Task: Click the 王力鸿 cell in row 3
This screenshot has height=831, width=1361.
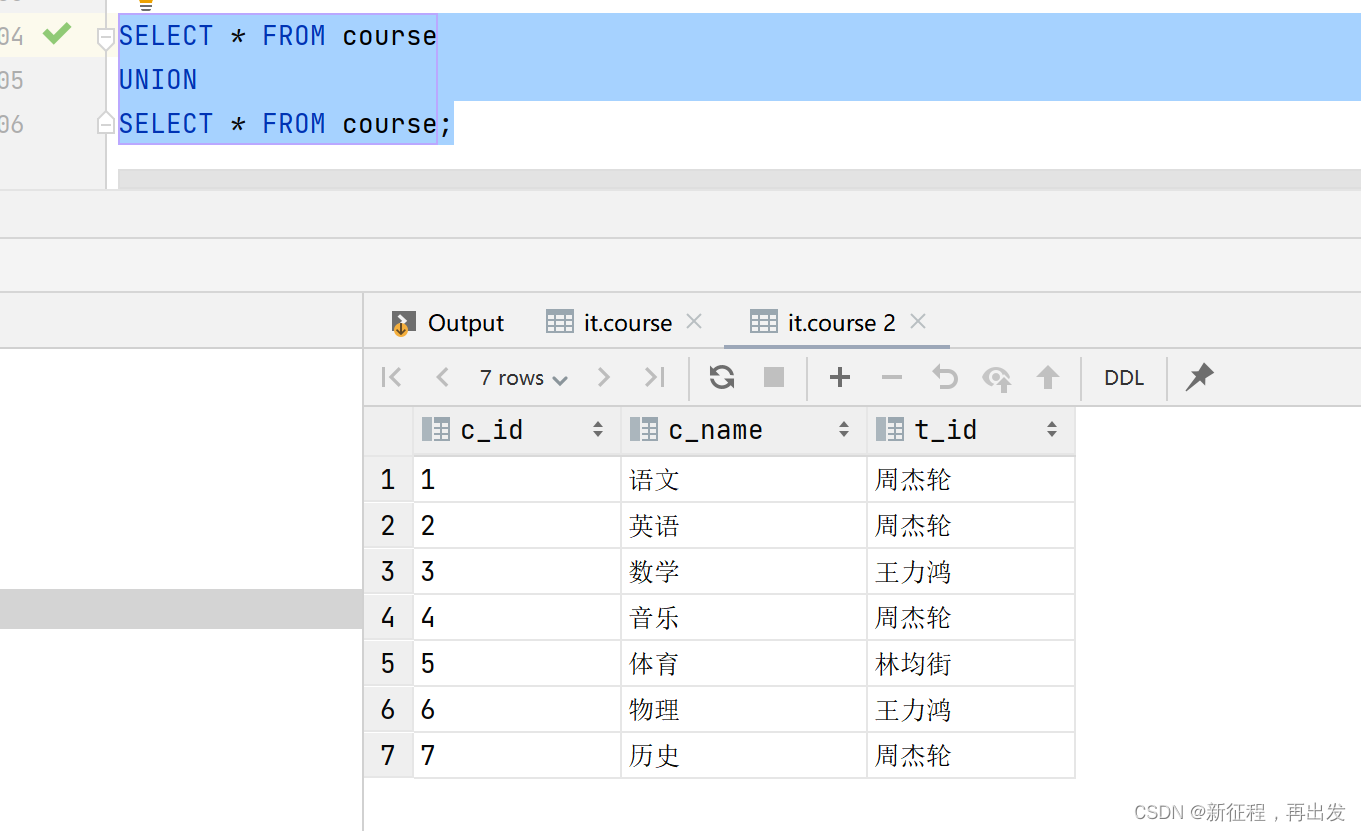Action: pyautogui.click(x=971, y=572)
